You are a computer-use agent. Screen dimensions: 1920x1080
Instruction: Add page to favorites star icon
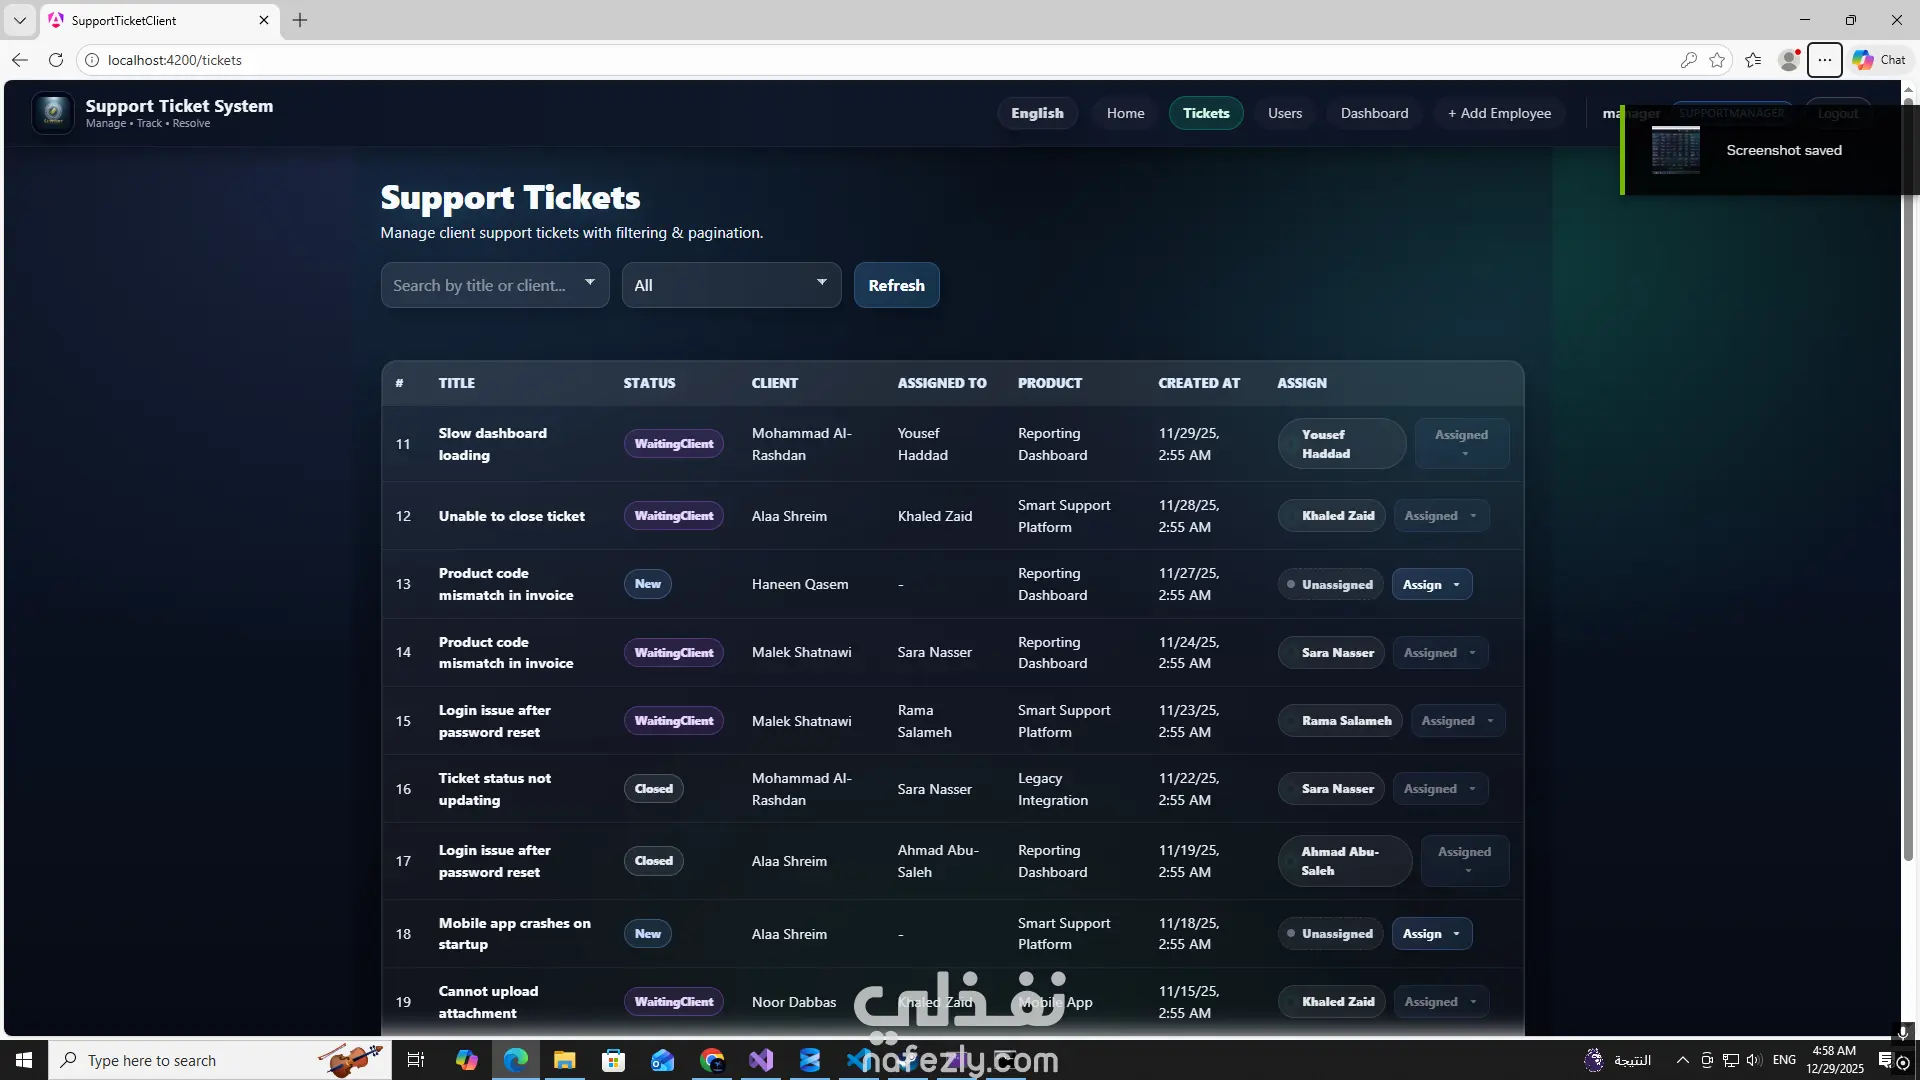point(1717,60)
